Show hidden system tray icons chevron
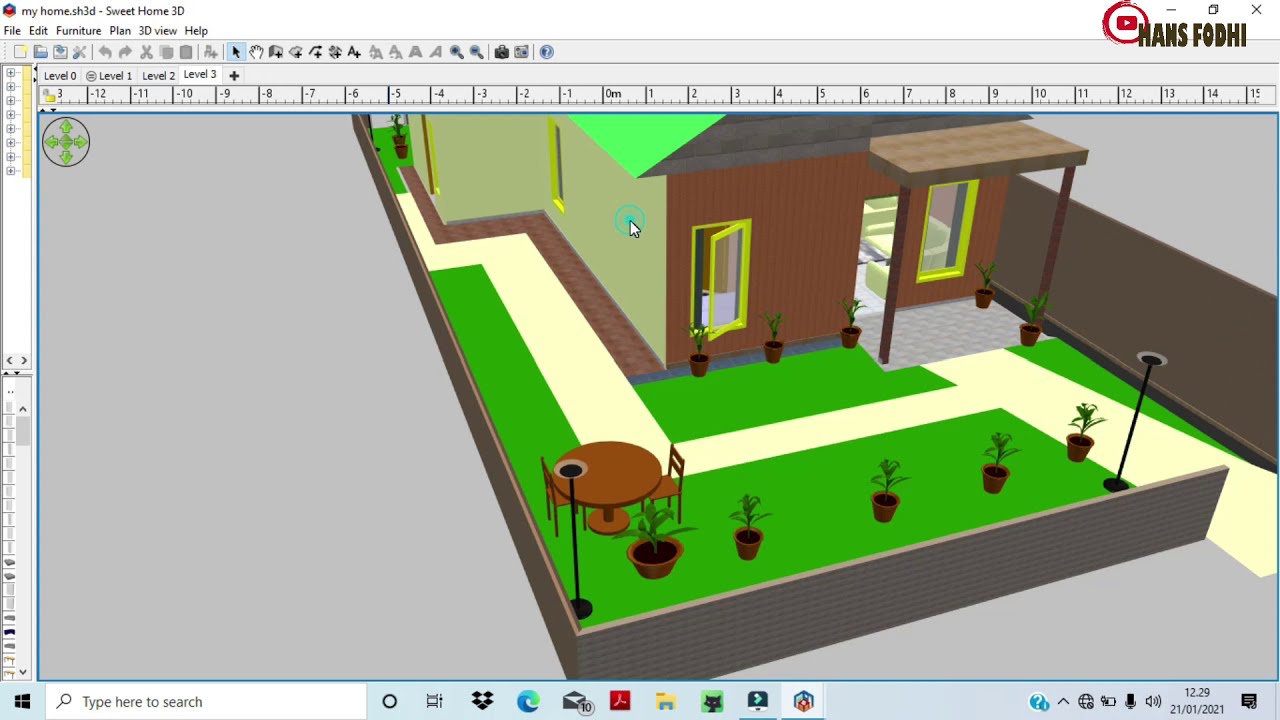 point(1063,702)
